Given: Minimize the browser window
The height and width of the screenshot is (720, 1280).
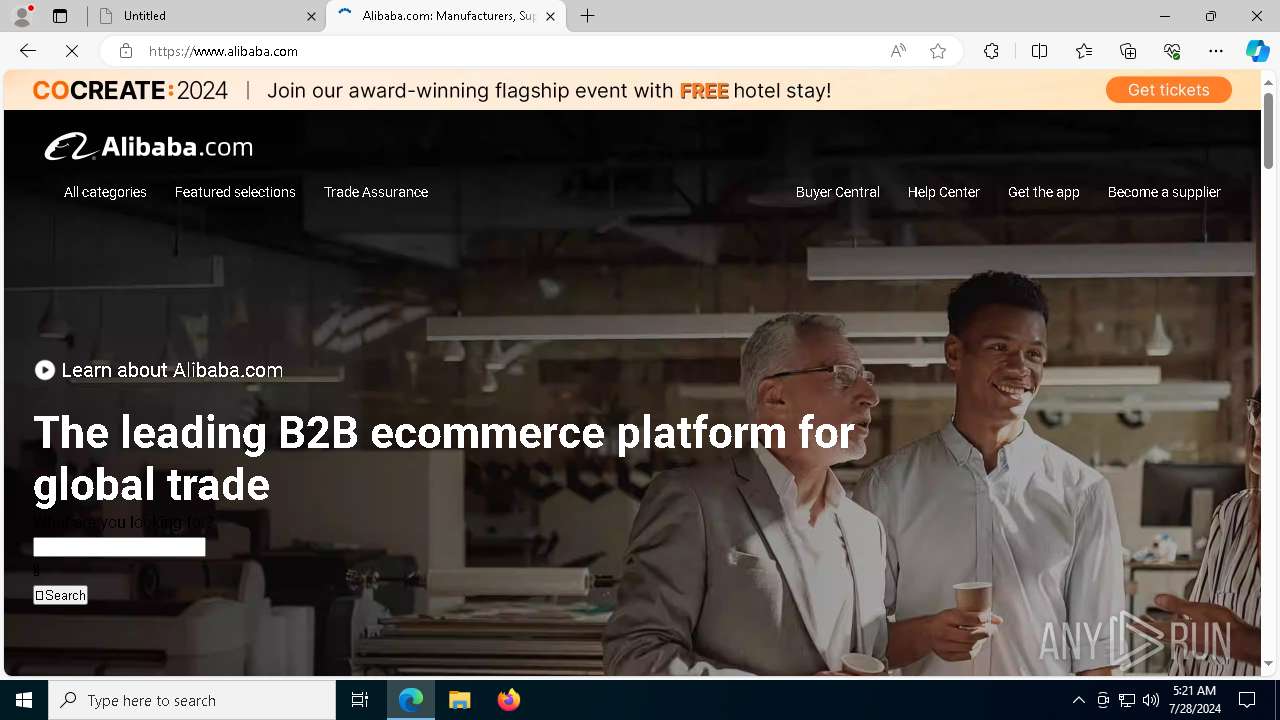Looking at the screenshot, I should click(1164, 16).
